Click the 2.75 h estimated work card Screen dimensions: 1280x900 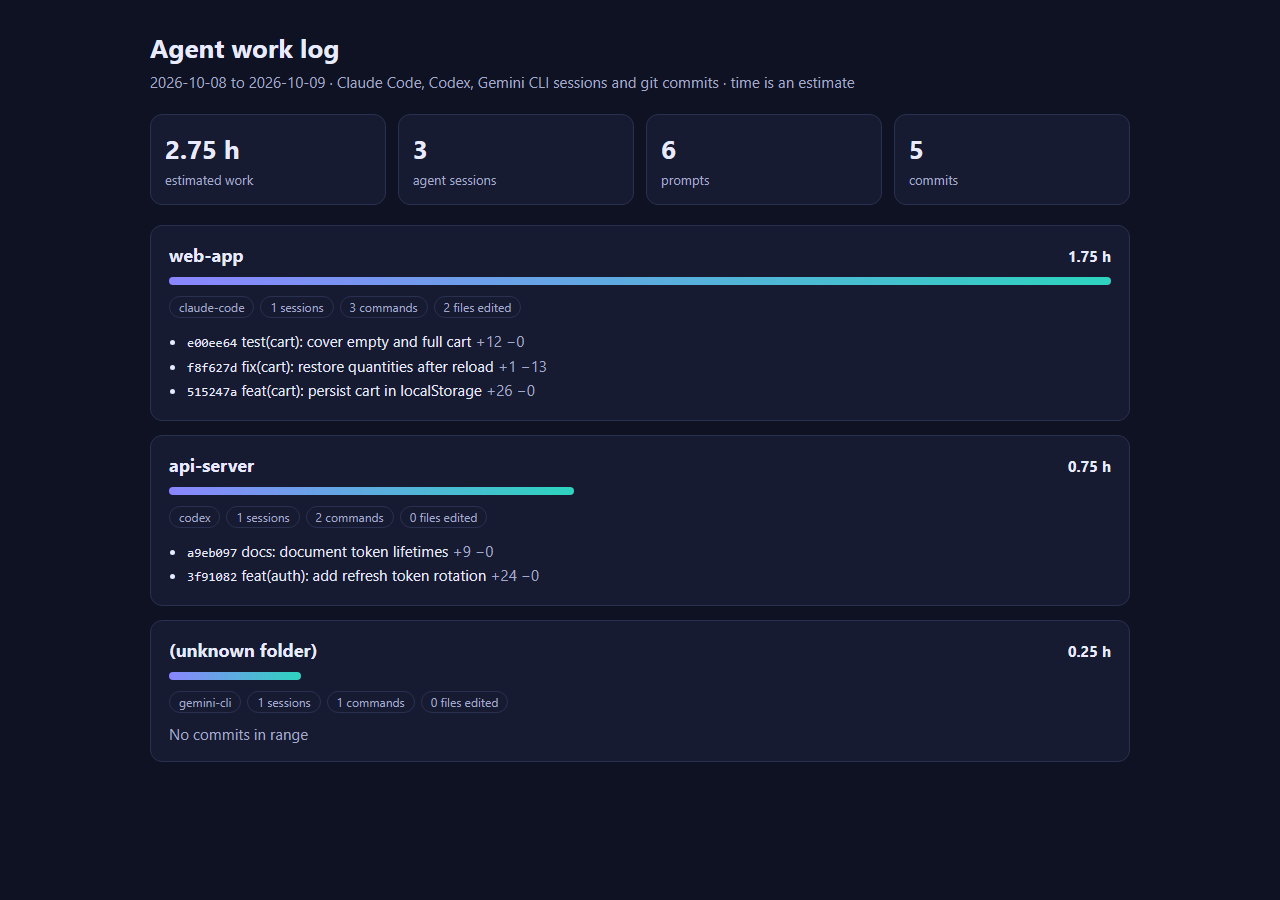tap(268, 159)
